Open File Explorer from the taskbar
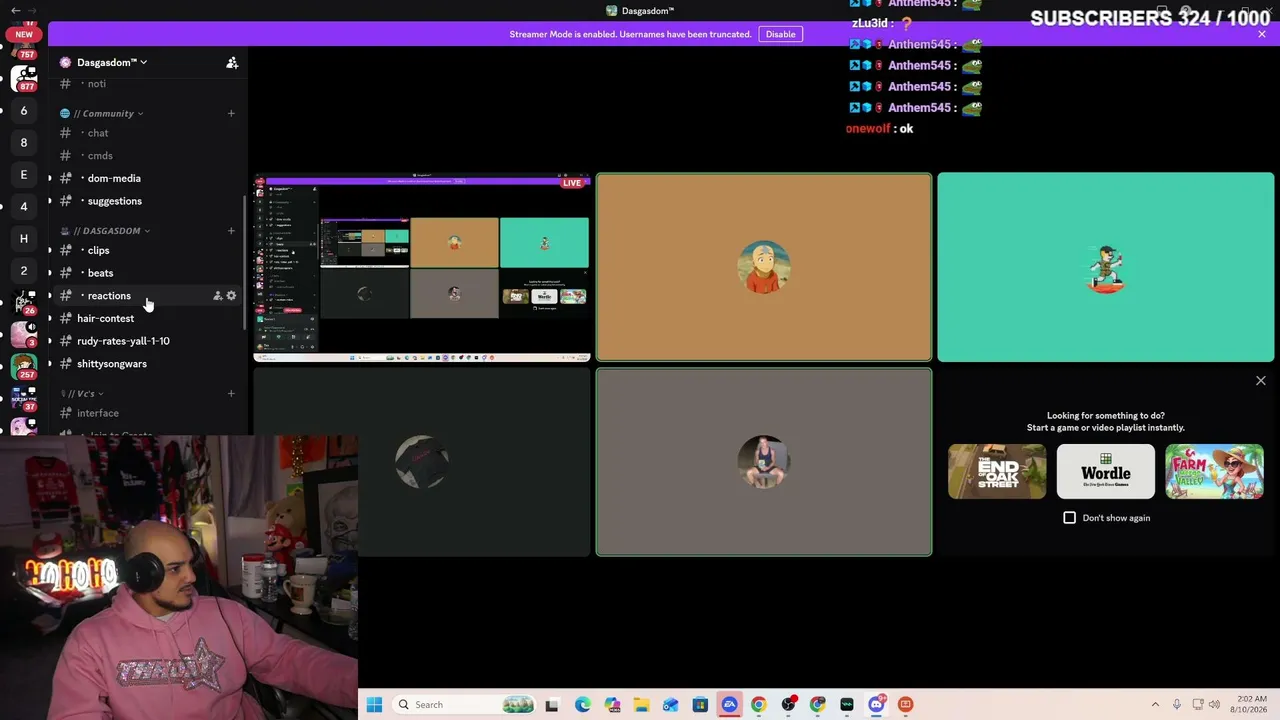This screenshot has width=1280, height=720. (x=641, y=705)
